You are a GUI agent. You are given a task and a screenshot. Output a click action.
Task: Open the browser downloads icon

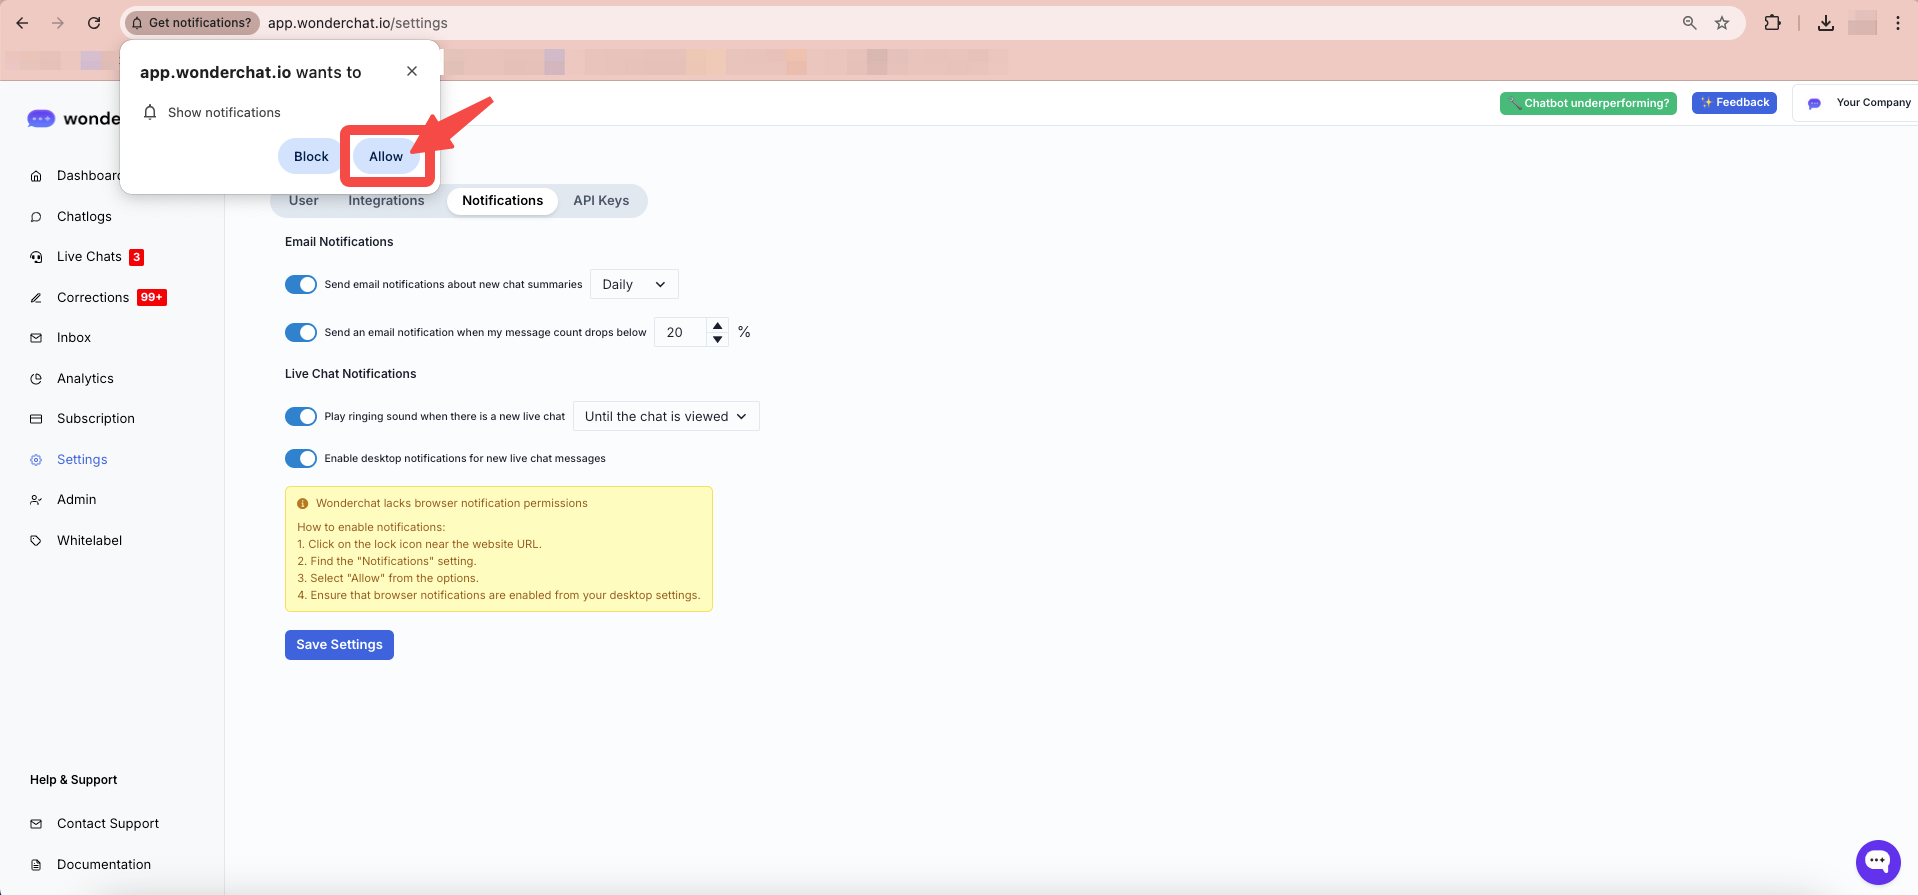coord(1825,23)
